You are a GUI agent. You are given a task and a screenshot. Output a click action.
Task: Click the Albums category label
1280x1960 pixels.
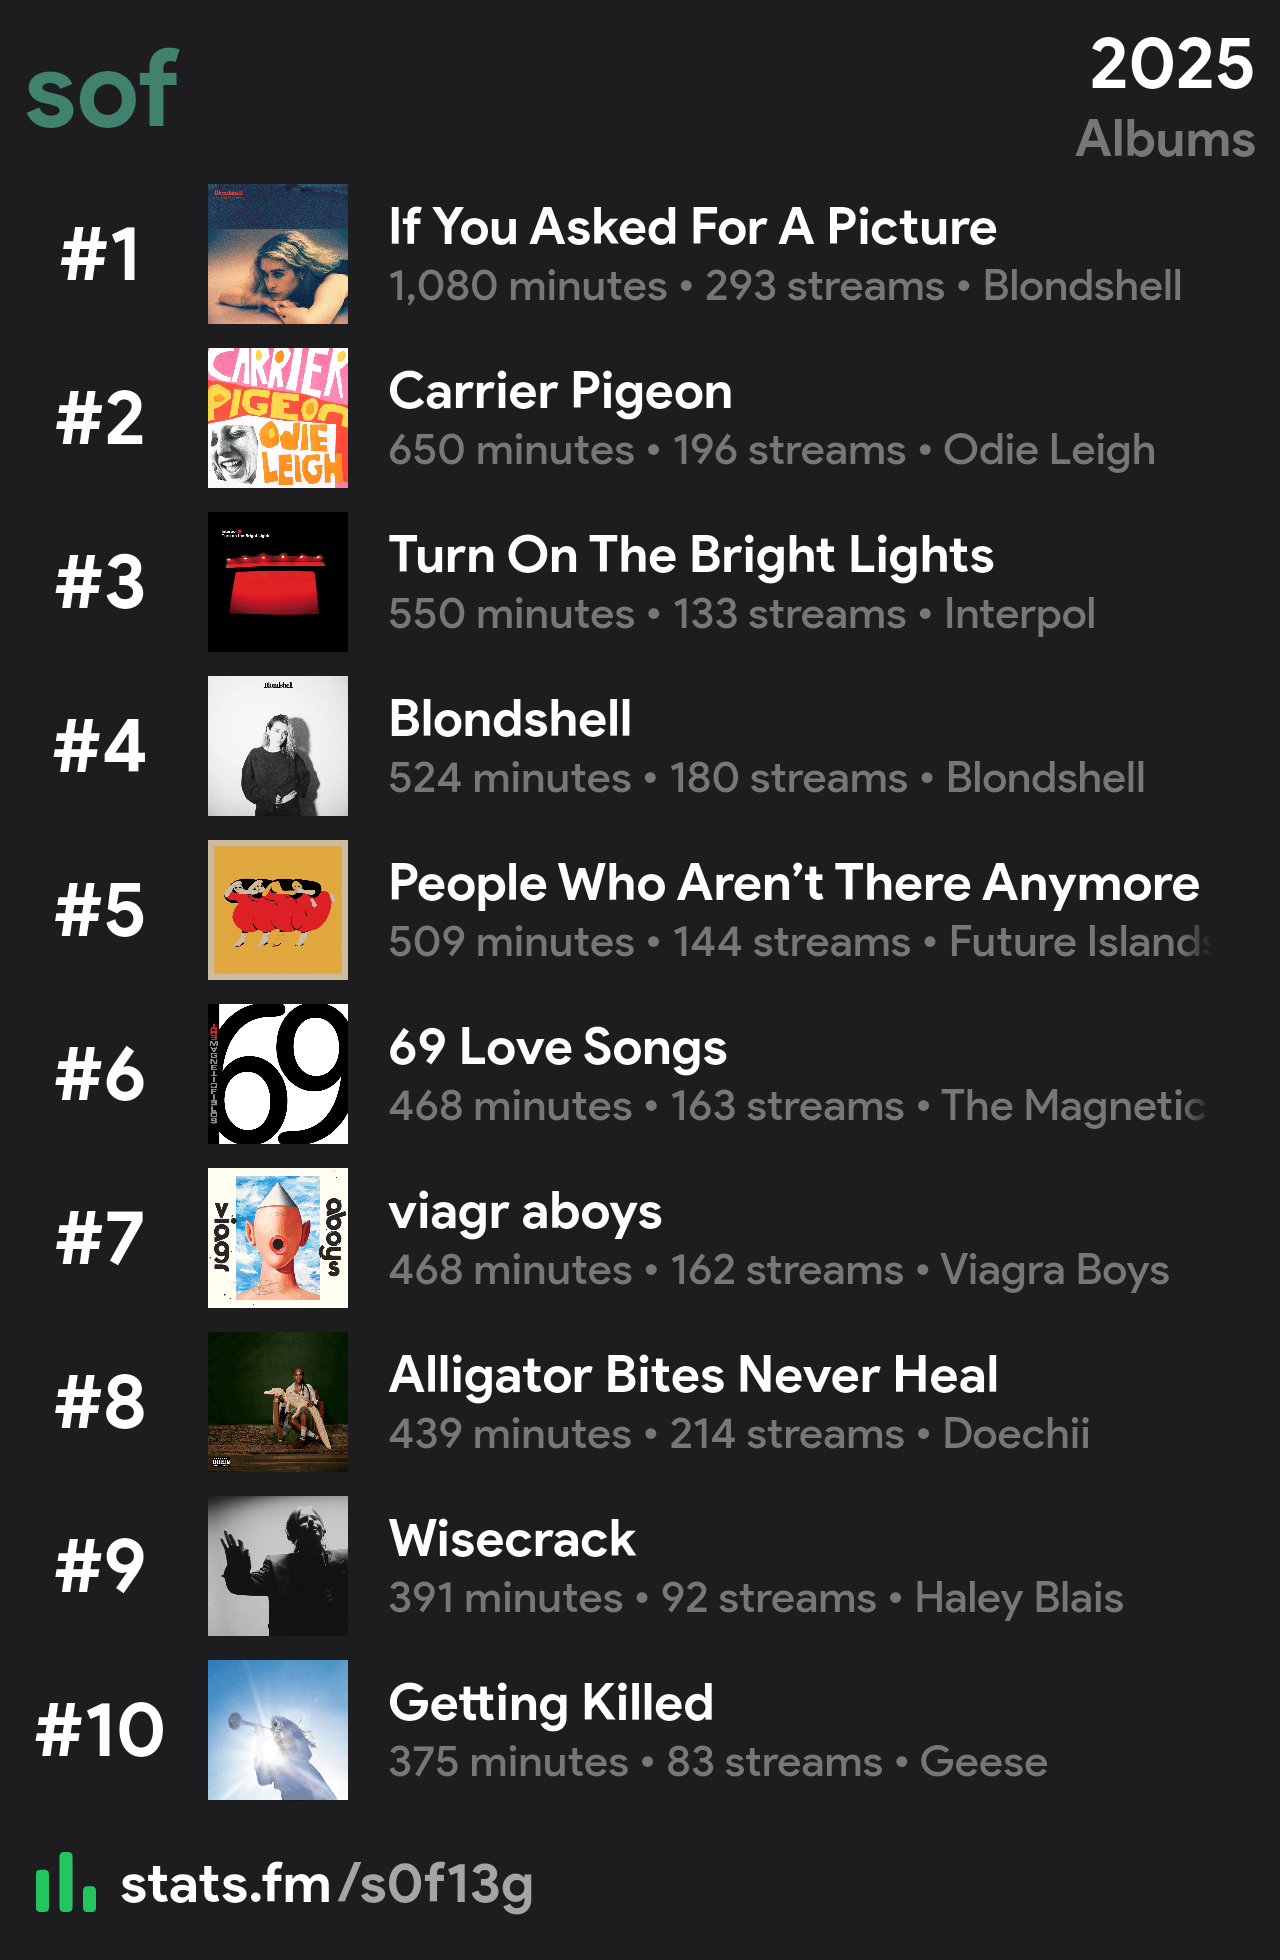click(1165, 139)
